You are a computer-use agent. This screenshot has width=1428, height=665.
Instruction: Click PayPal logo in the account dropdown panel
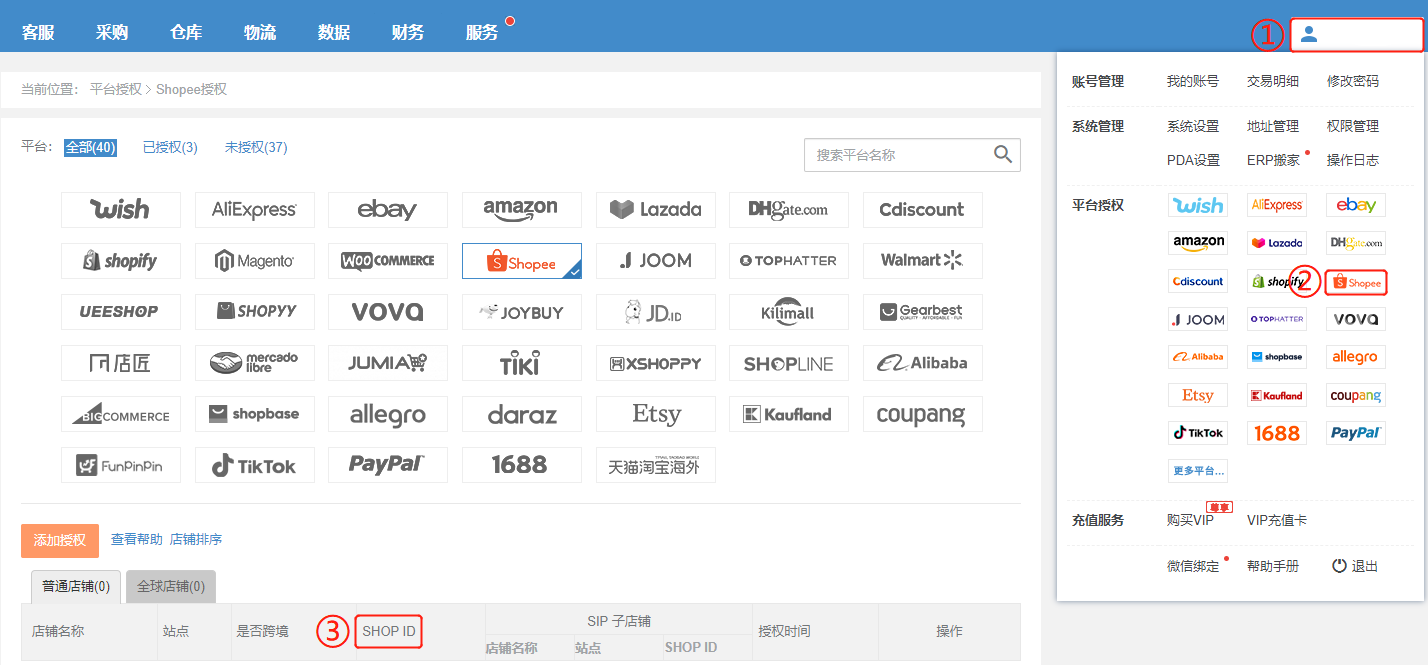(1356, 433)
